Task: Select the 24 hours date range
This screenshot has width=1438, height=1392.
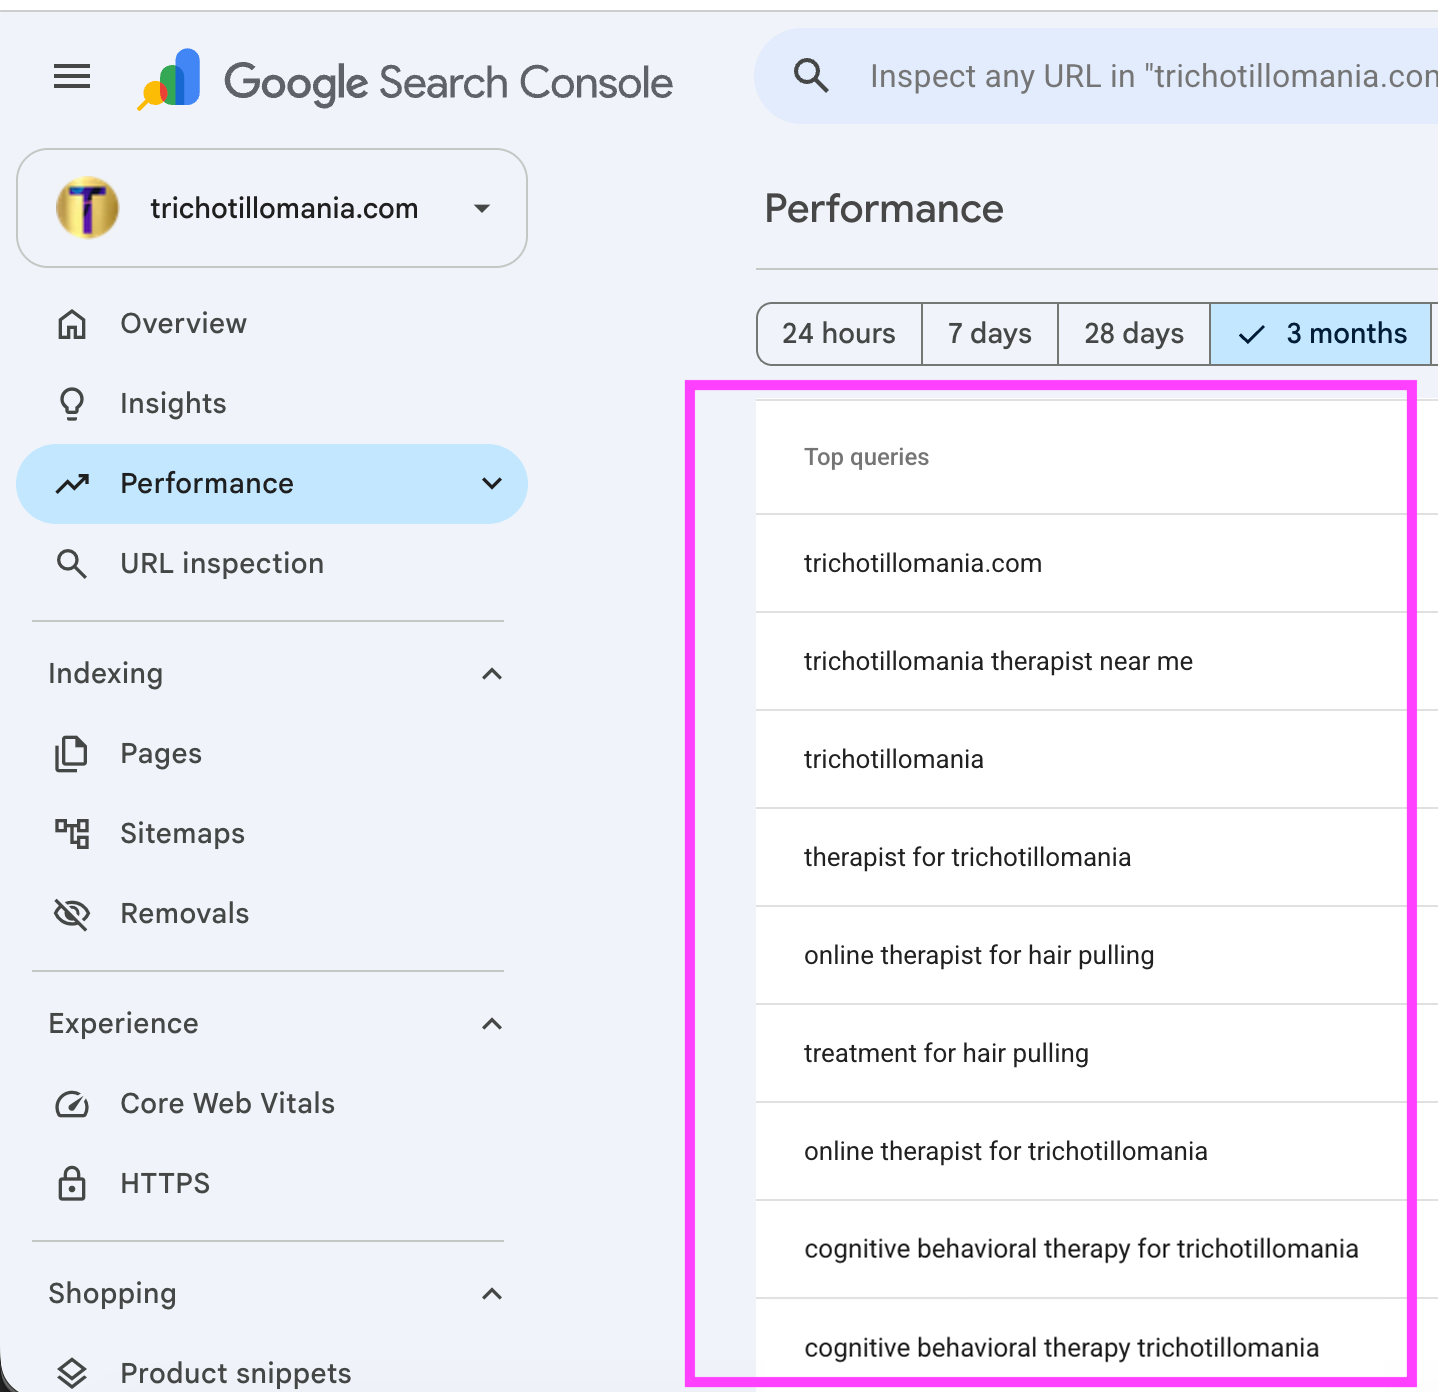Action: (839, 334)
